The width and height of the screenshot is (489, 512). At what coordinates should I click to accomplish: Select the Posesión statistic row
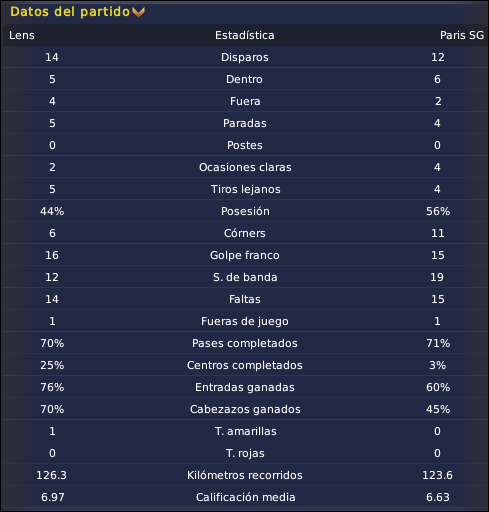point(245,211)
